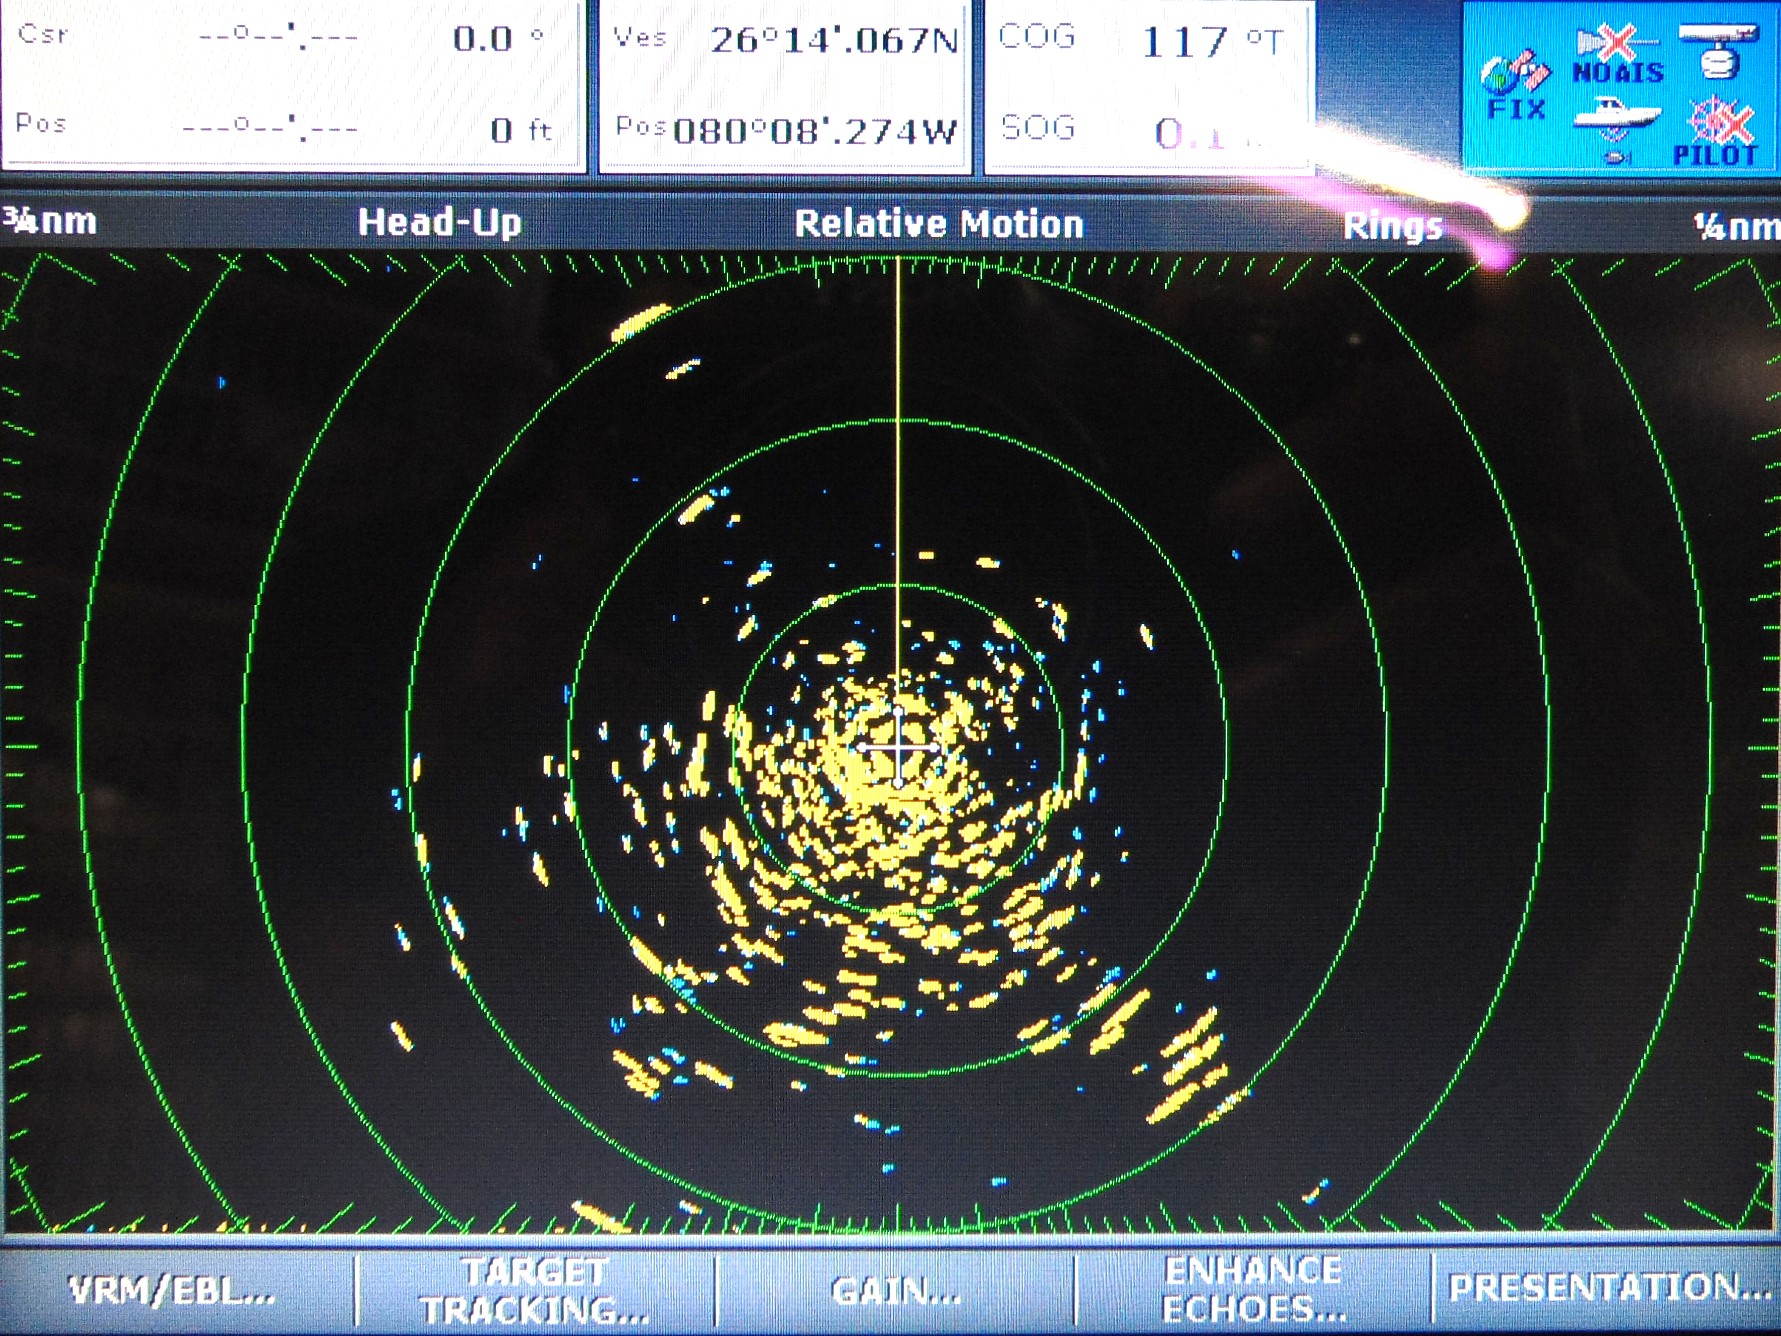
Task: Select the COG 117°T value
Action: (1211, 42)
